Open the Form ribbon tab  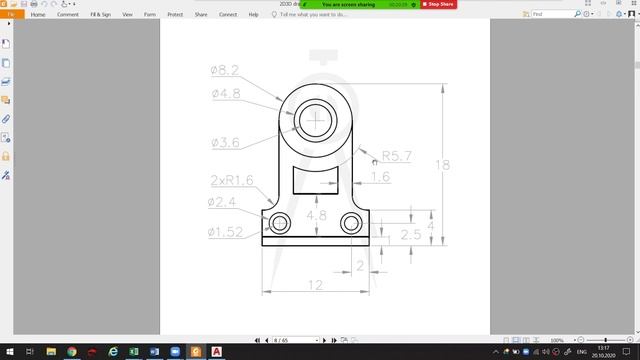150,14
